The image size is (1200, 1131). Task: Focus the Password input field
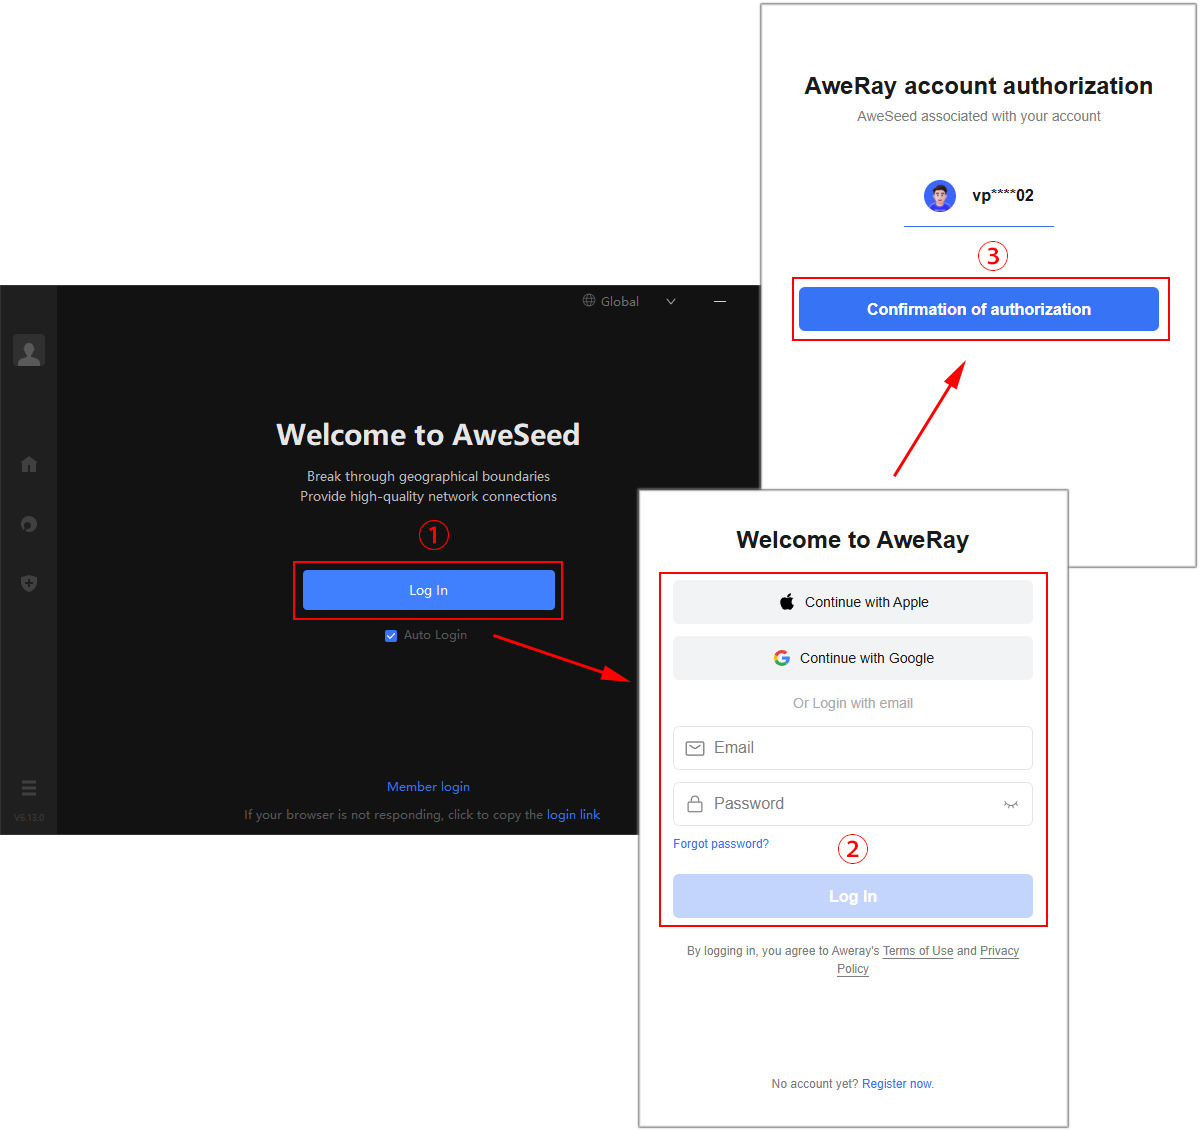point(853,804)
